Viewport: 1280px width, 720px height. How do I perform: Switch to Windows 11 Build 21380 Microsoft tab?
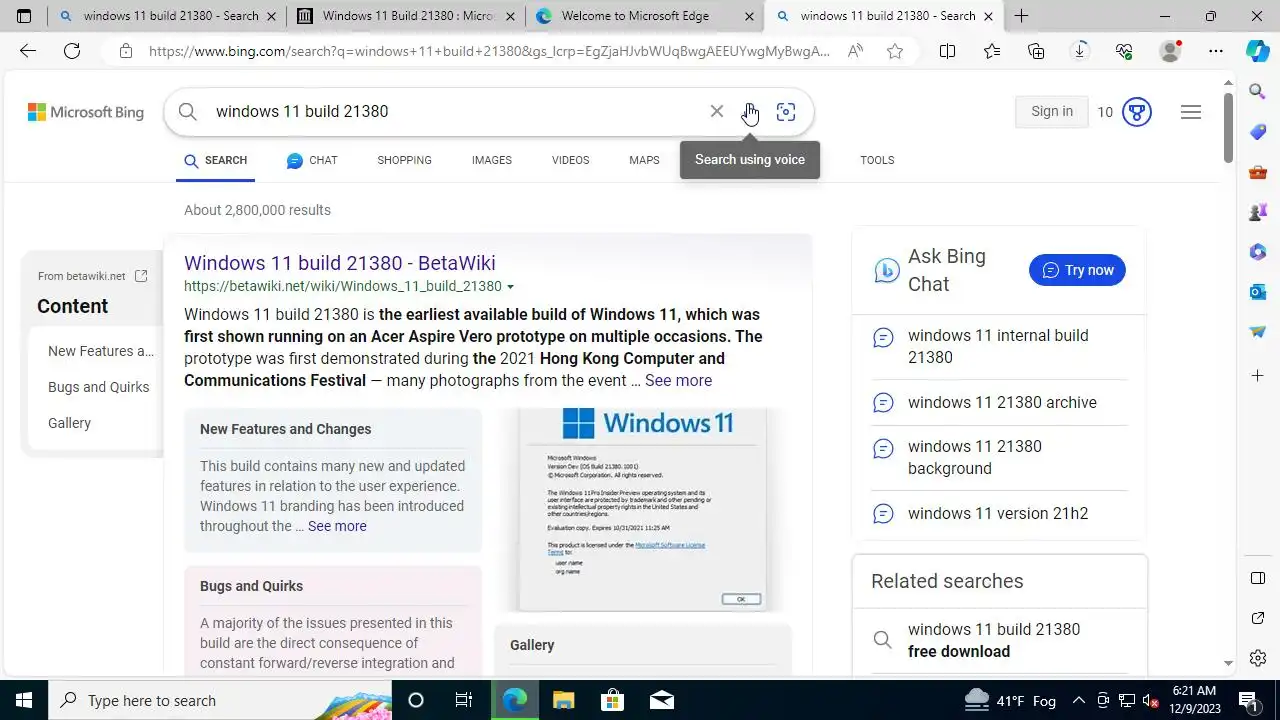(x=406, y=16)
